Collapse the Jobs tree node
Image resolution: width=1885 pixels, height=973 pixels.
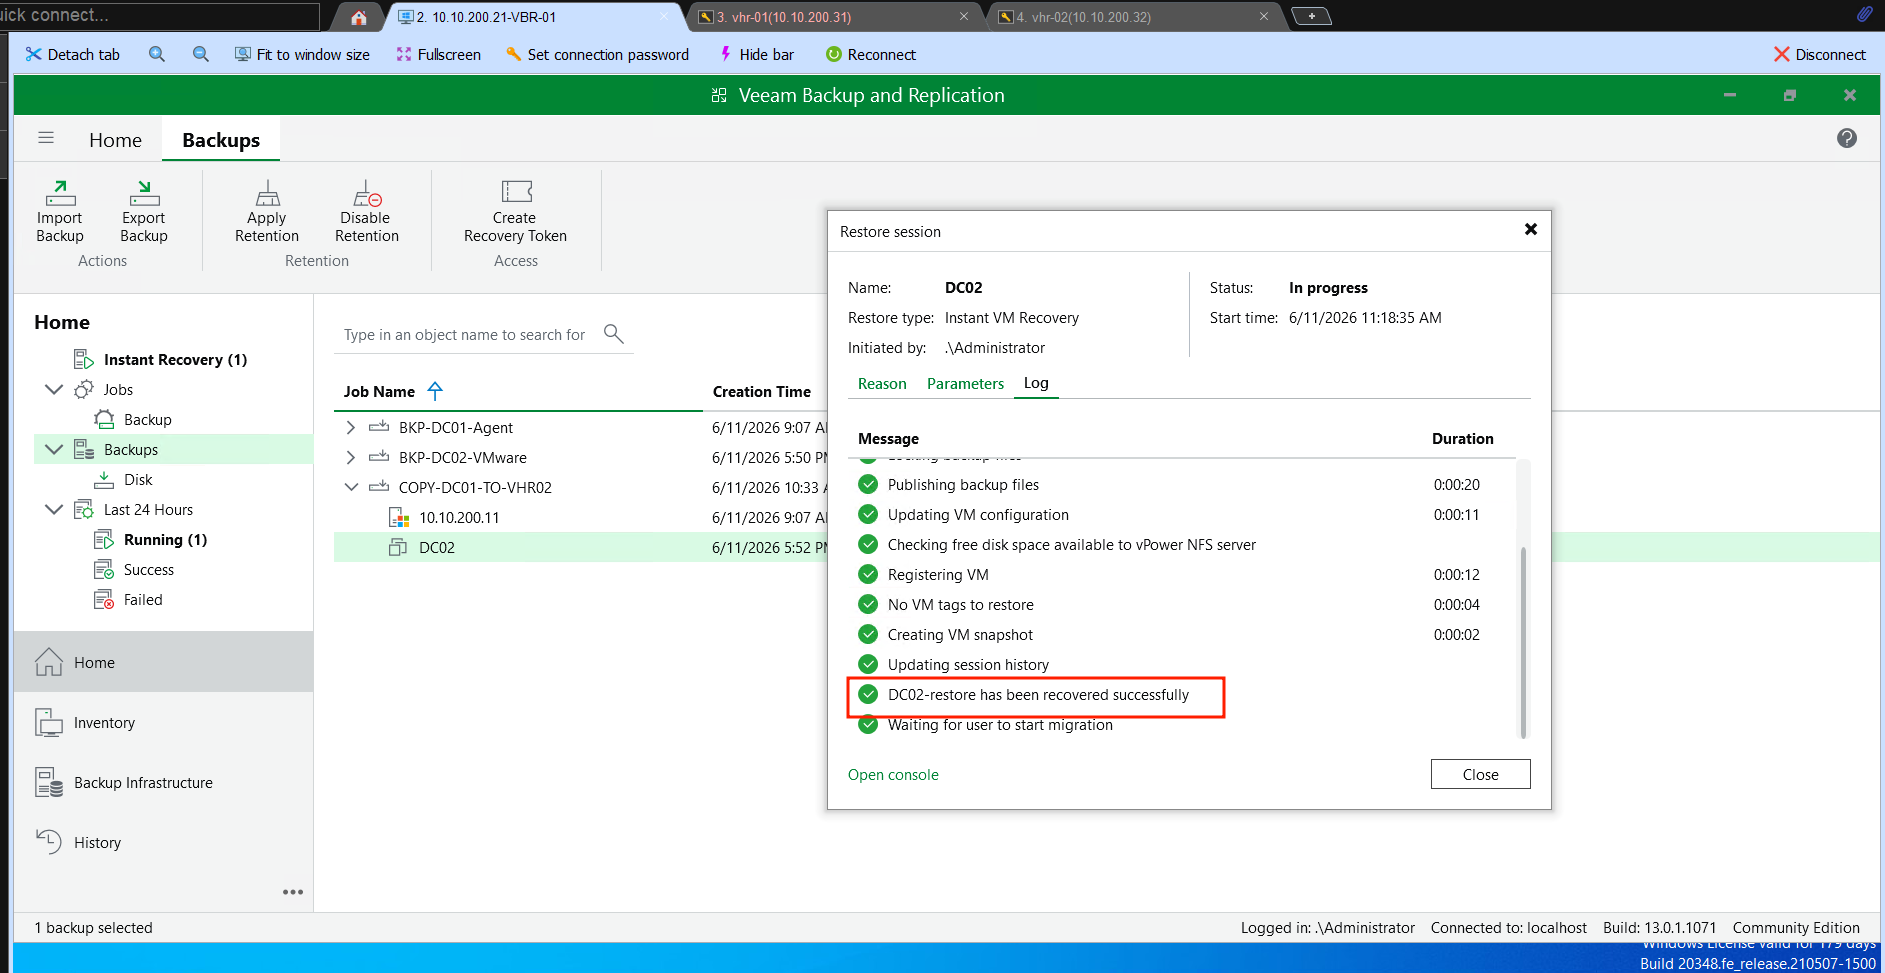(x=54, y=390)
